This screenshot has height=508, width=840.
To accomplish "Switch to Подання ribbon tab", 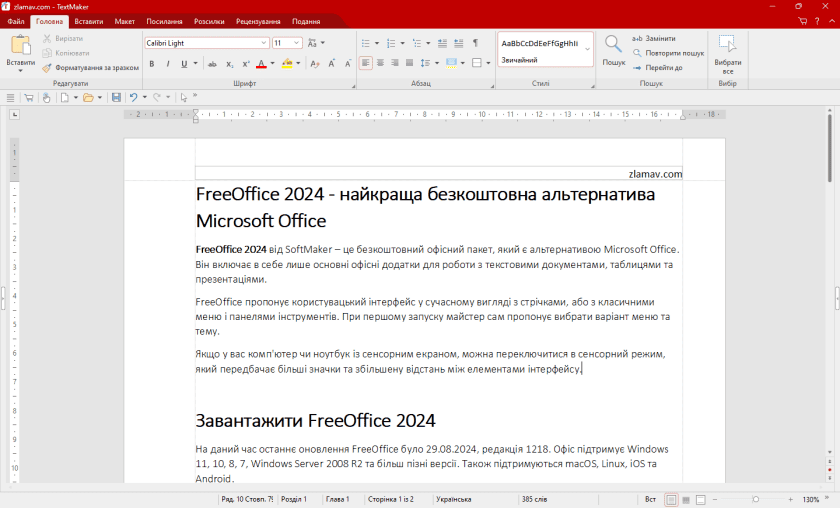I will point(306,21).
